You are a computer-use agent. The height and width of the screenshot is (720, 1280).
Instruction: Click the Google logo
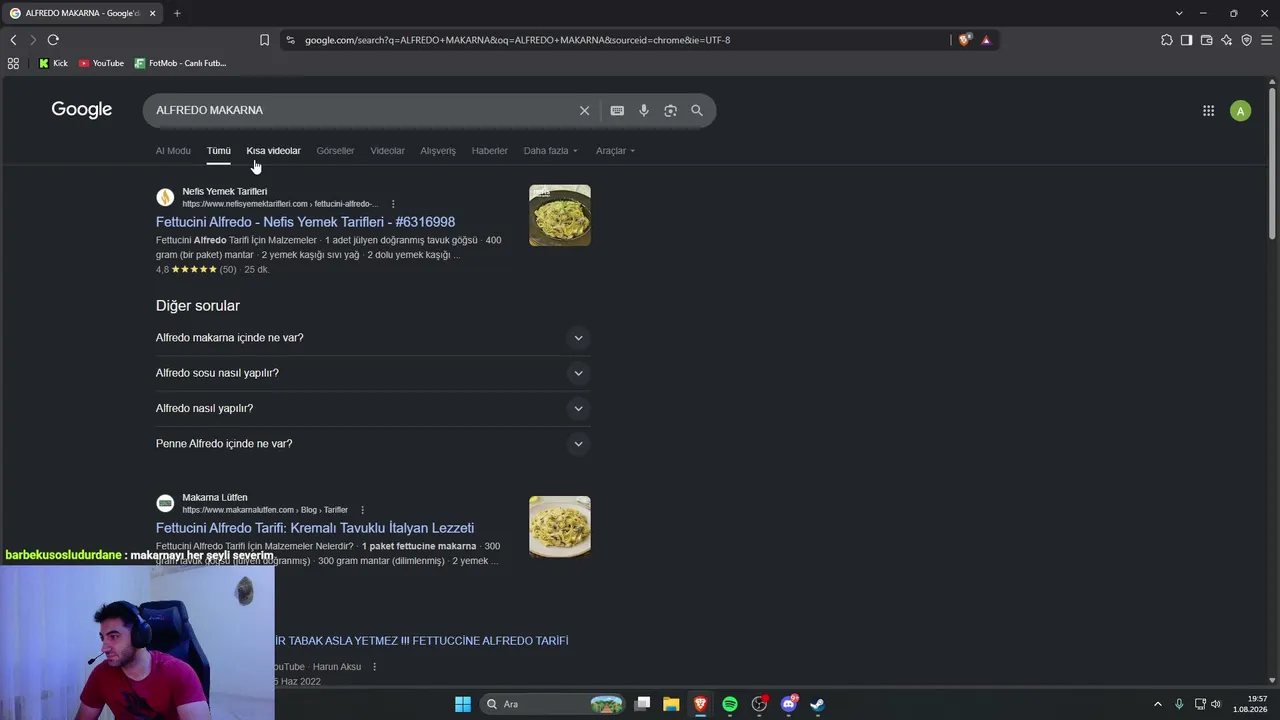(82, 110)
